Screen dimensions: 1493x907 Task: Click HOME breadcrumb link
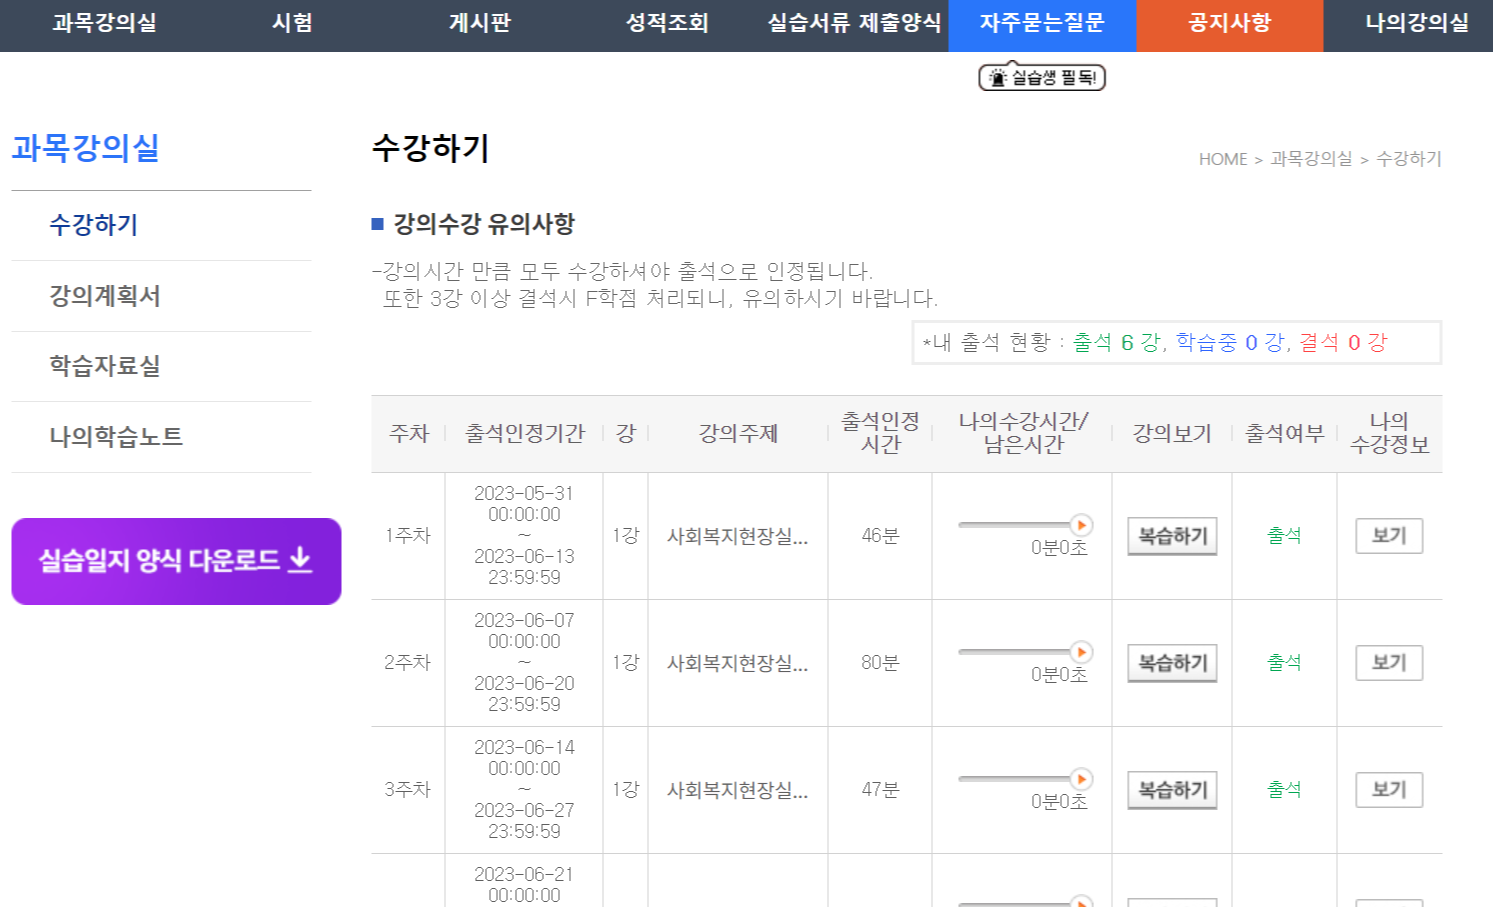(x=1223, y=159)
